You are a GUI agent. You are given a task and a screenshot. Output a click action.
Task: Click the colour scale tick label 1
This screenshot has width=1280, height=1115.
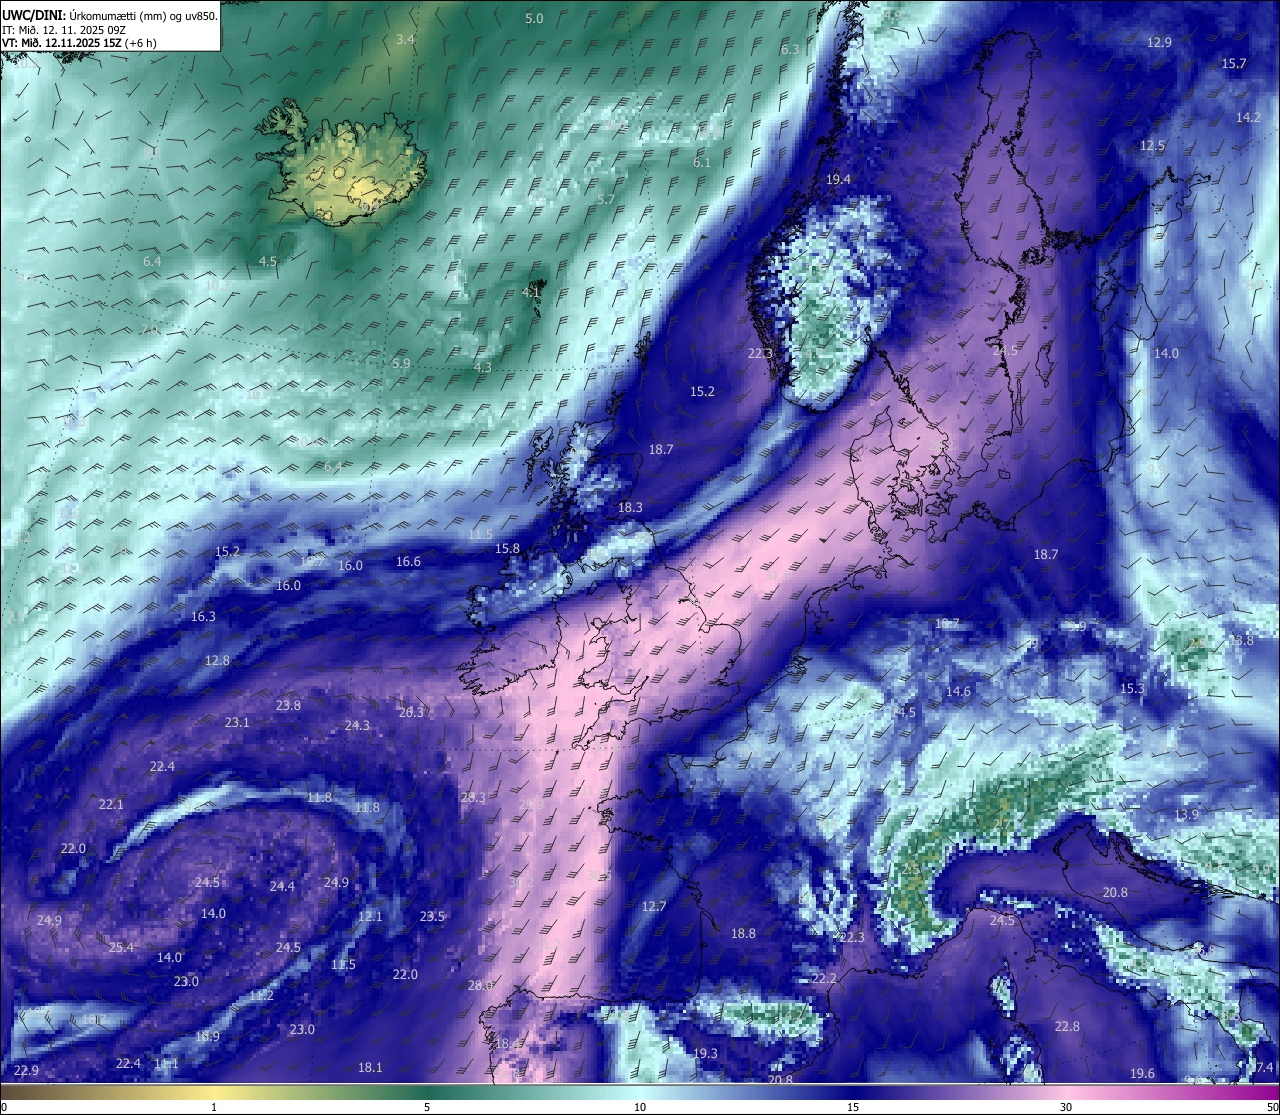point(214,1107)
